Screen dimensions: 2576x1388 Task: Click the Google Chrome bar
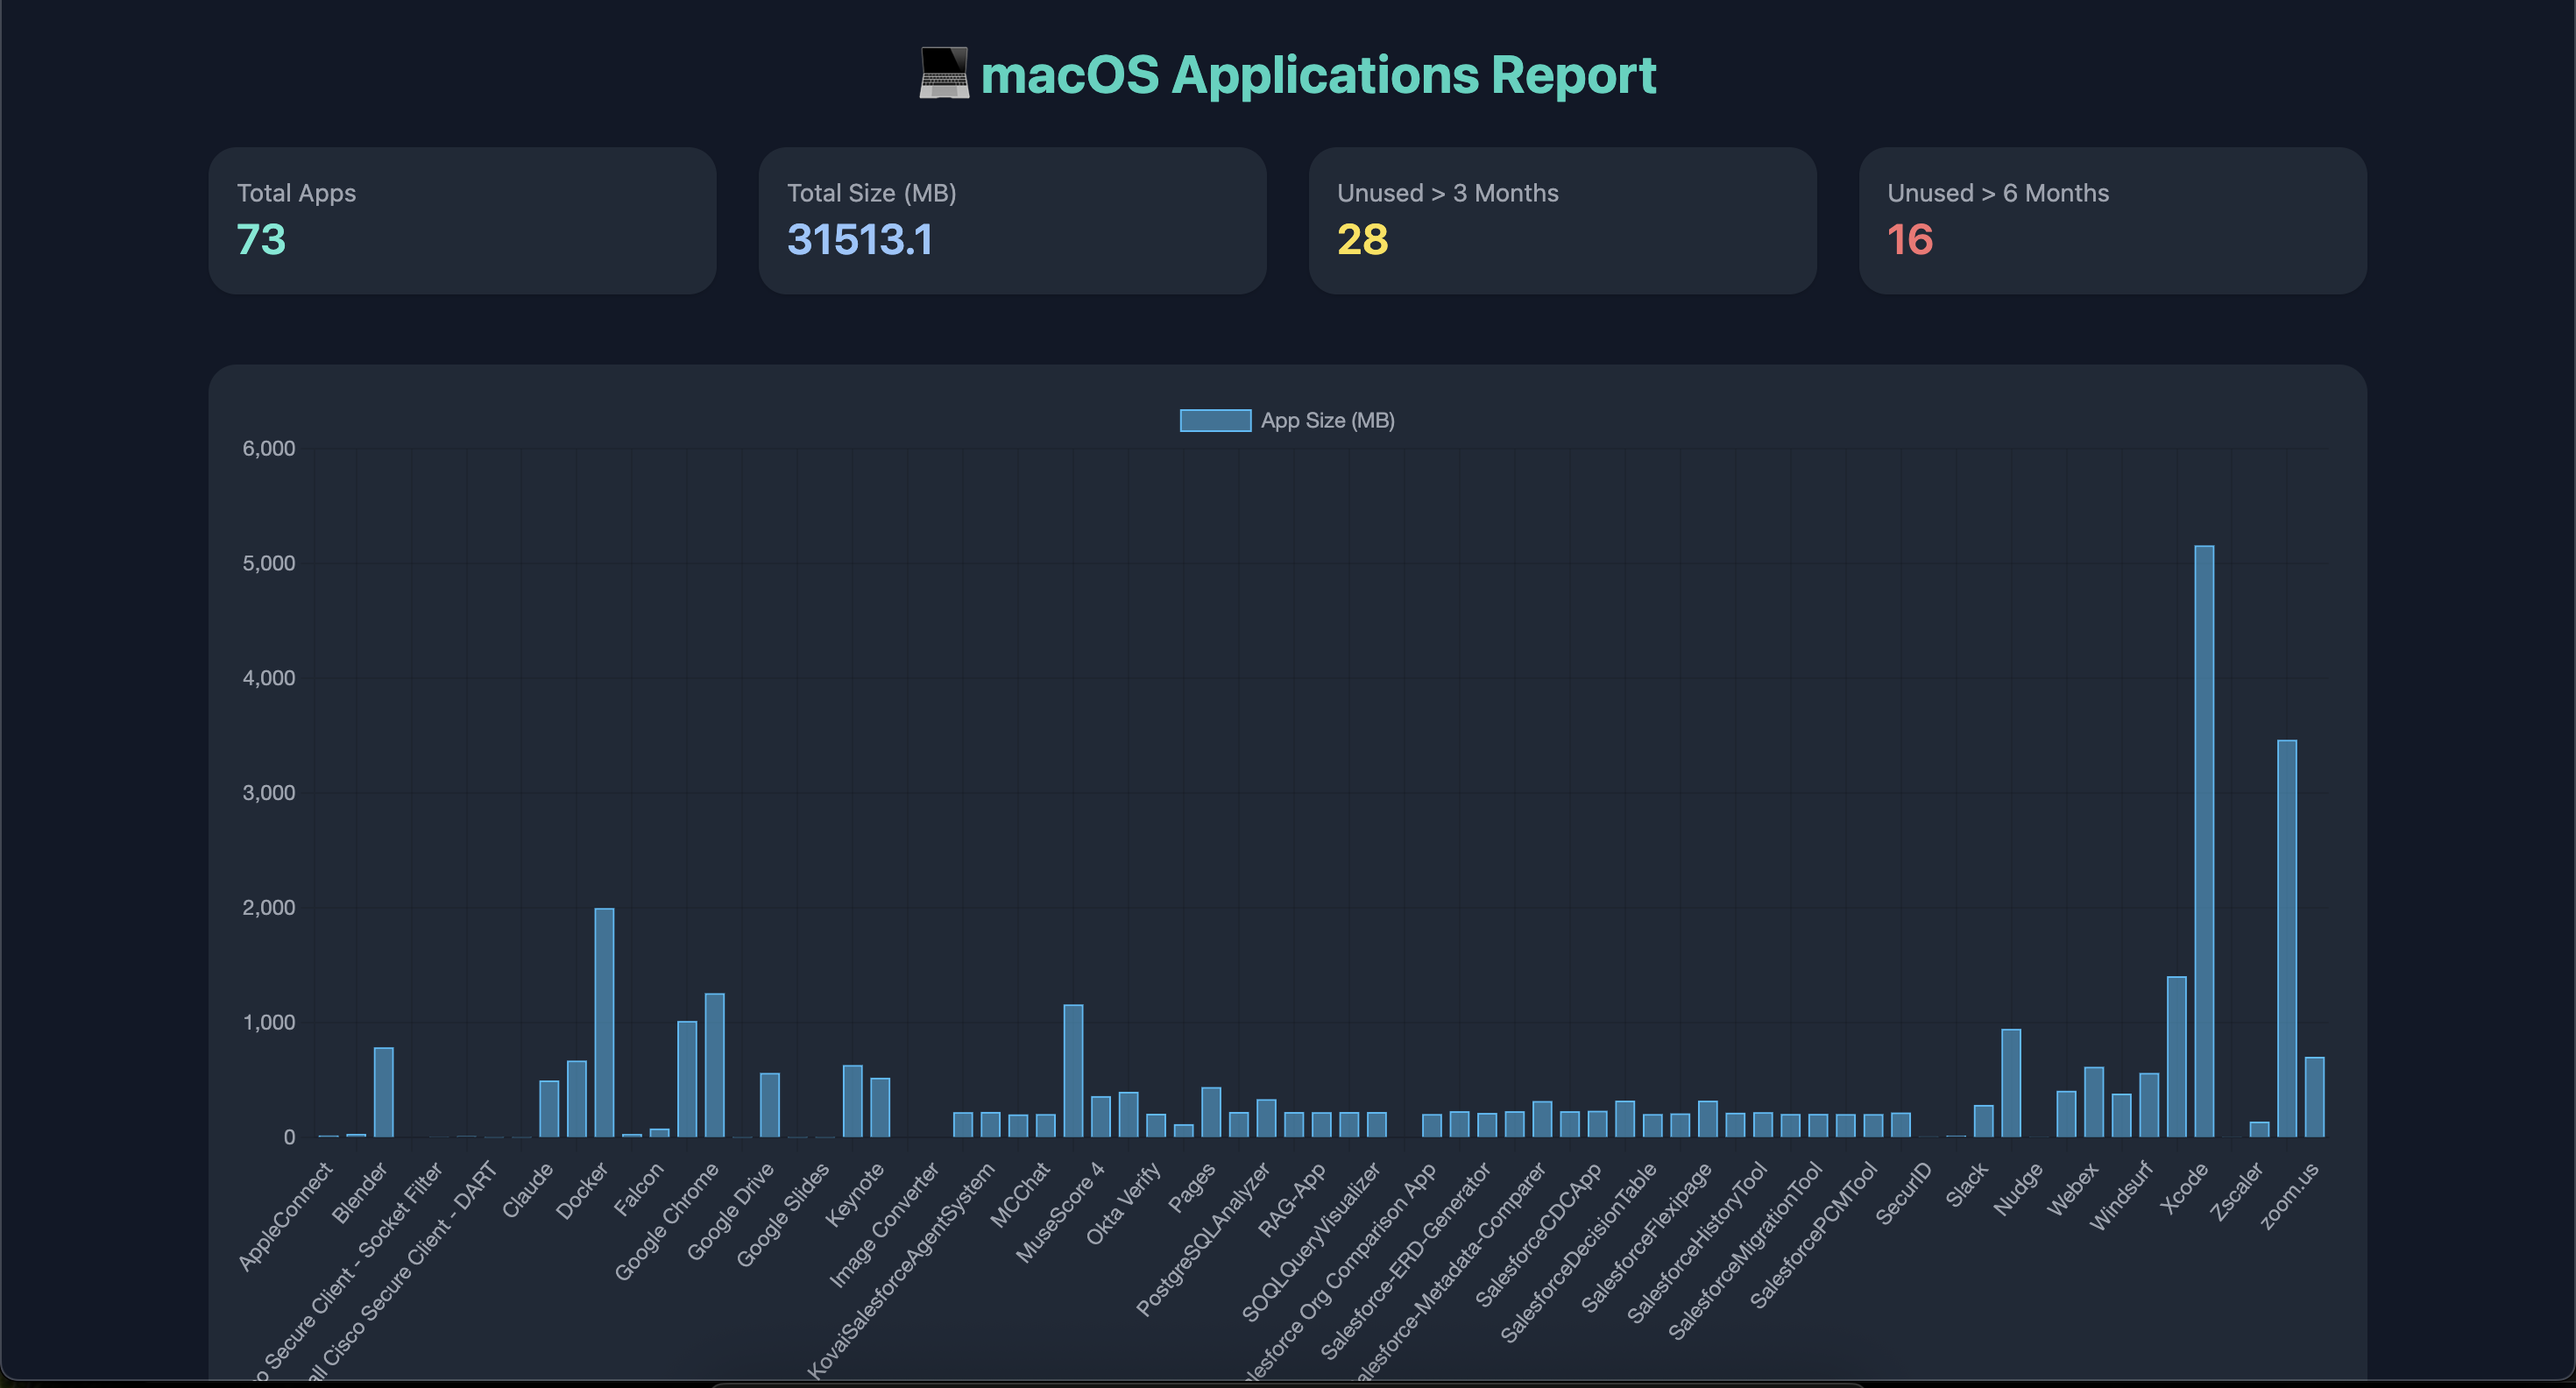[x=714, y=1065]
